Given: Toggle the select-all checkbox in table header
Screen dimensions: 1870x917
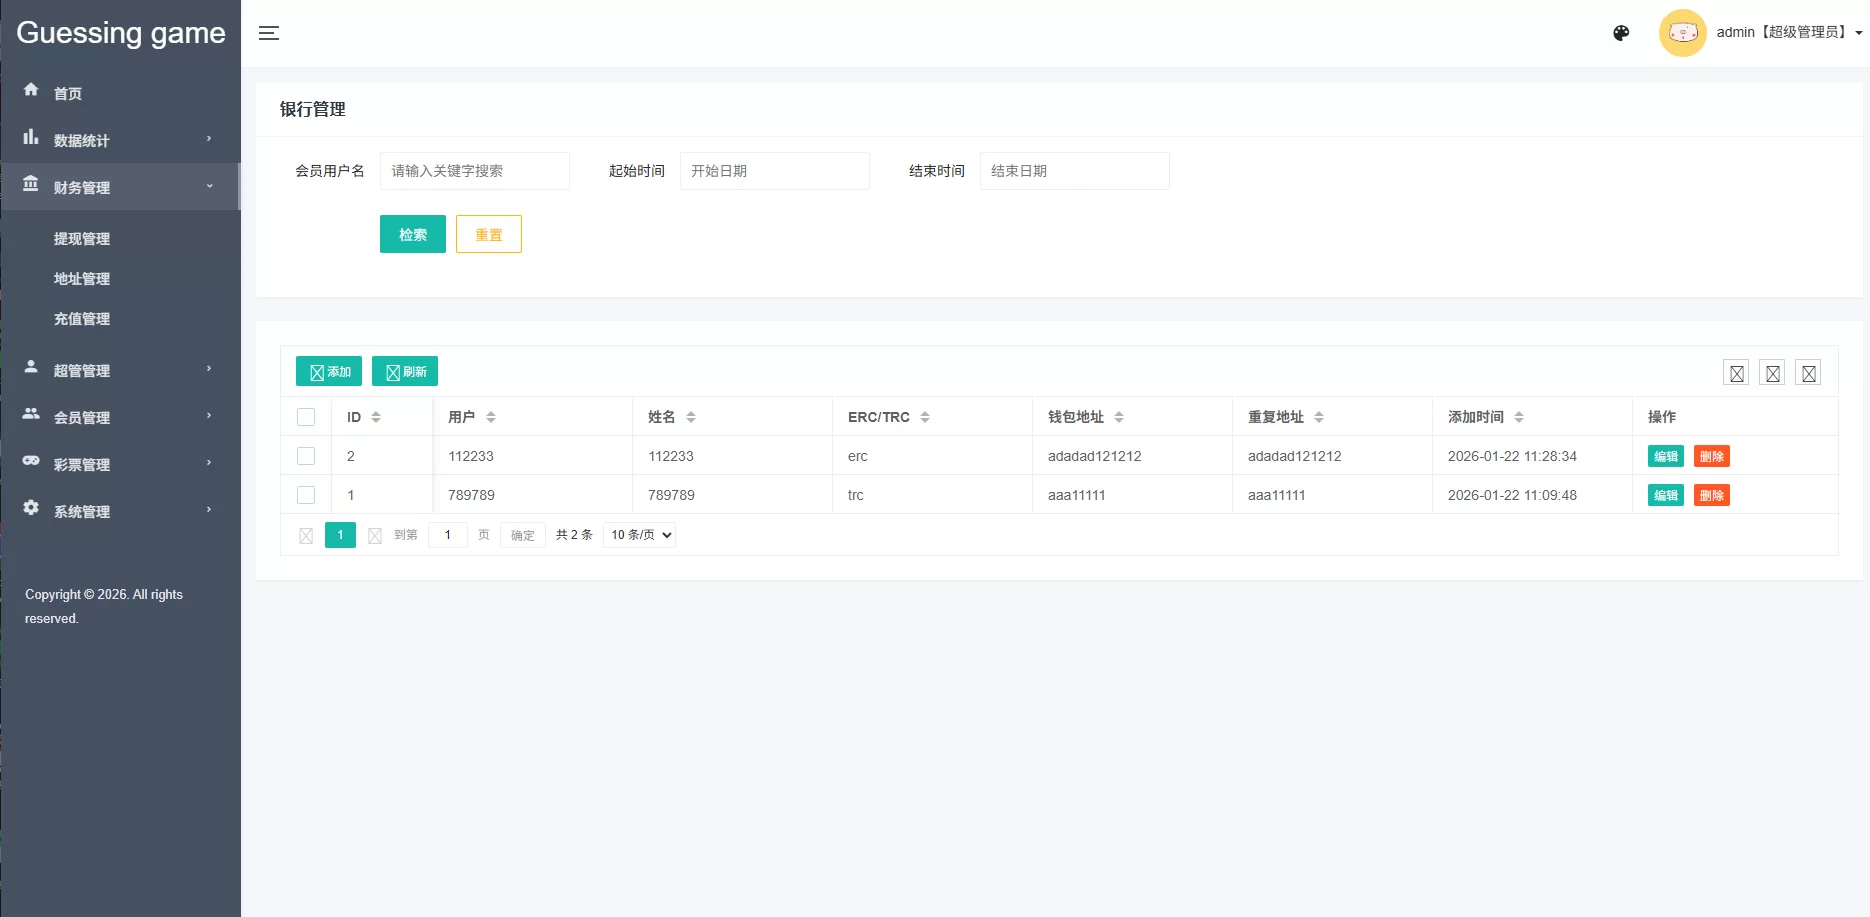Looking at the screenshot, I should tap(306, 416).
